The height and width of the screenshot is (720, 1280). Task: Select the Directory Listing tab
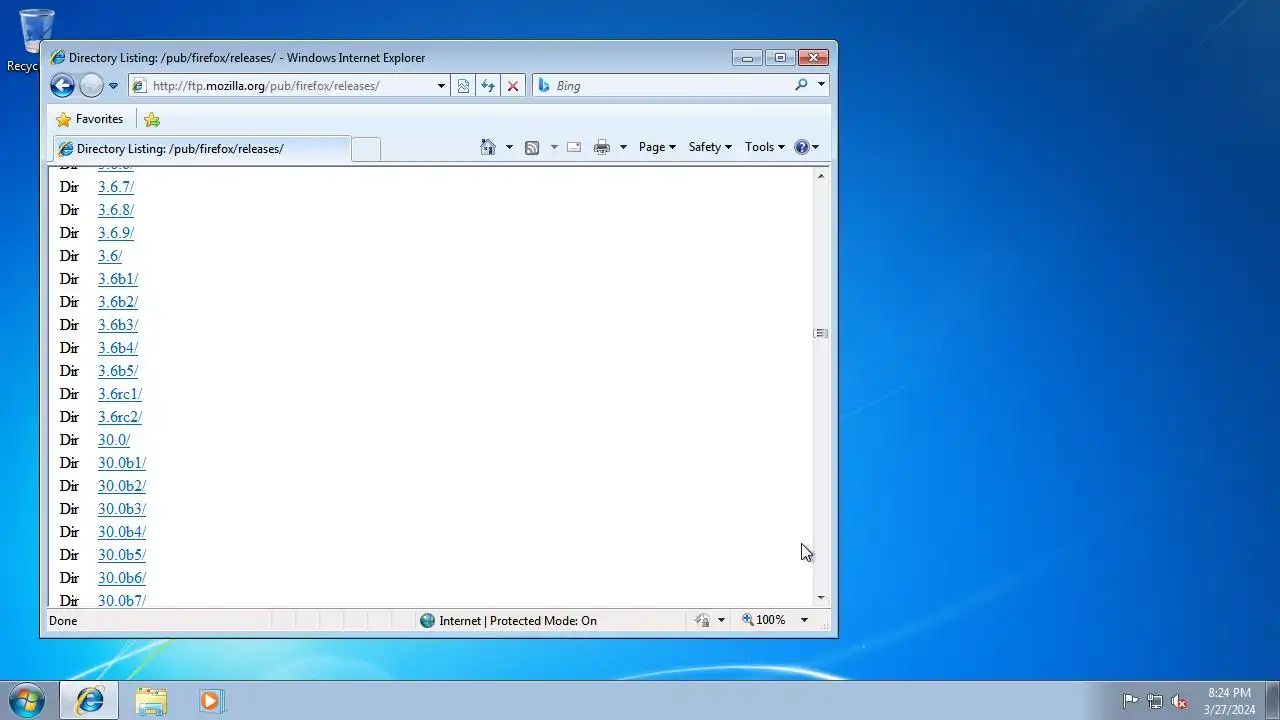click(200, 149)
